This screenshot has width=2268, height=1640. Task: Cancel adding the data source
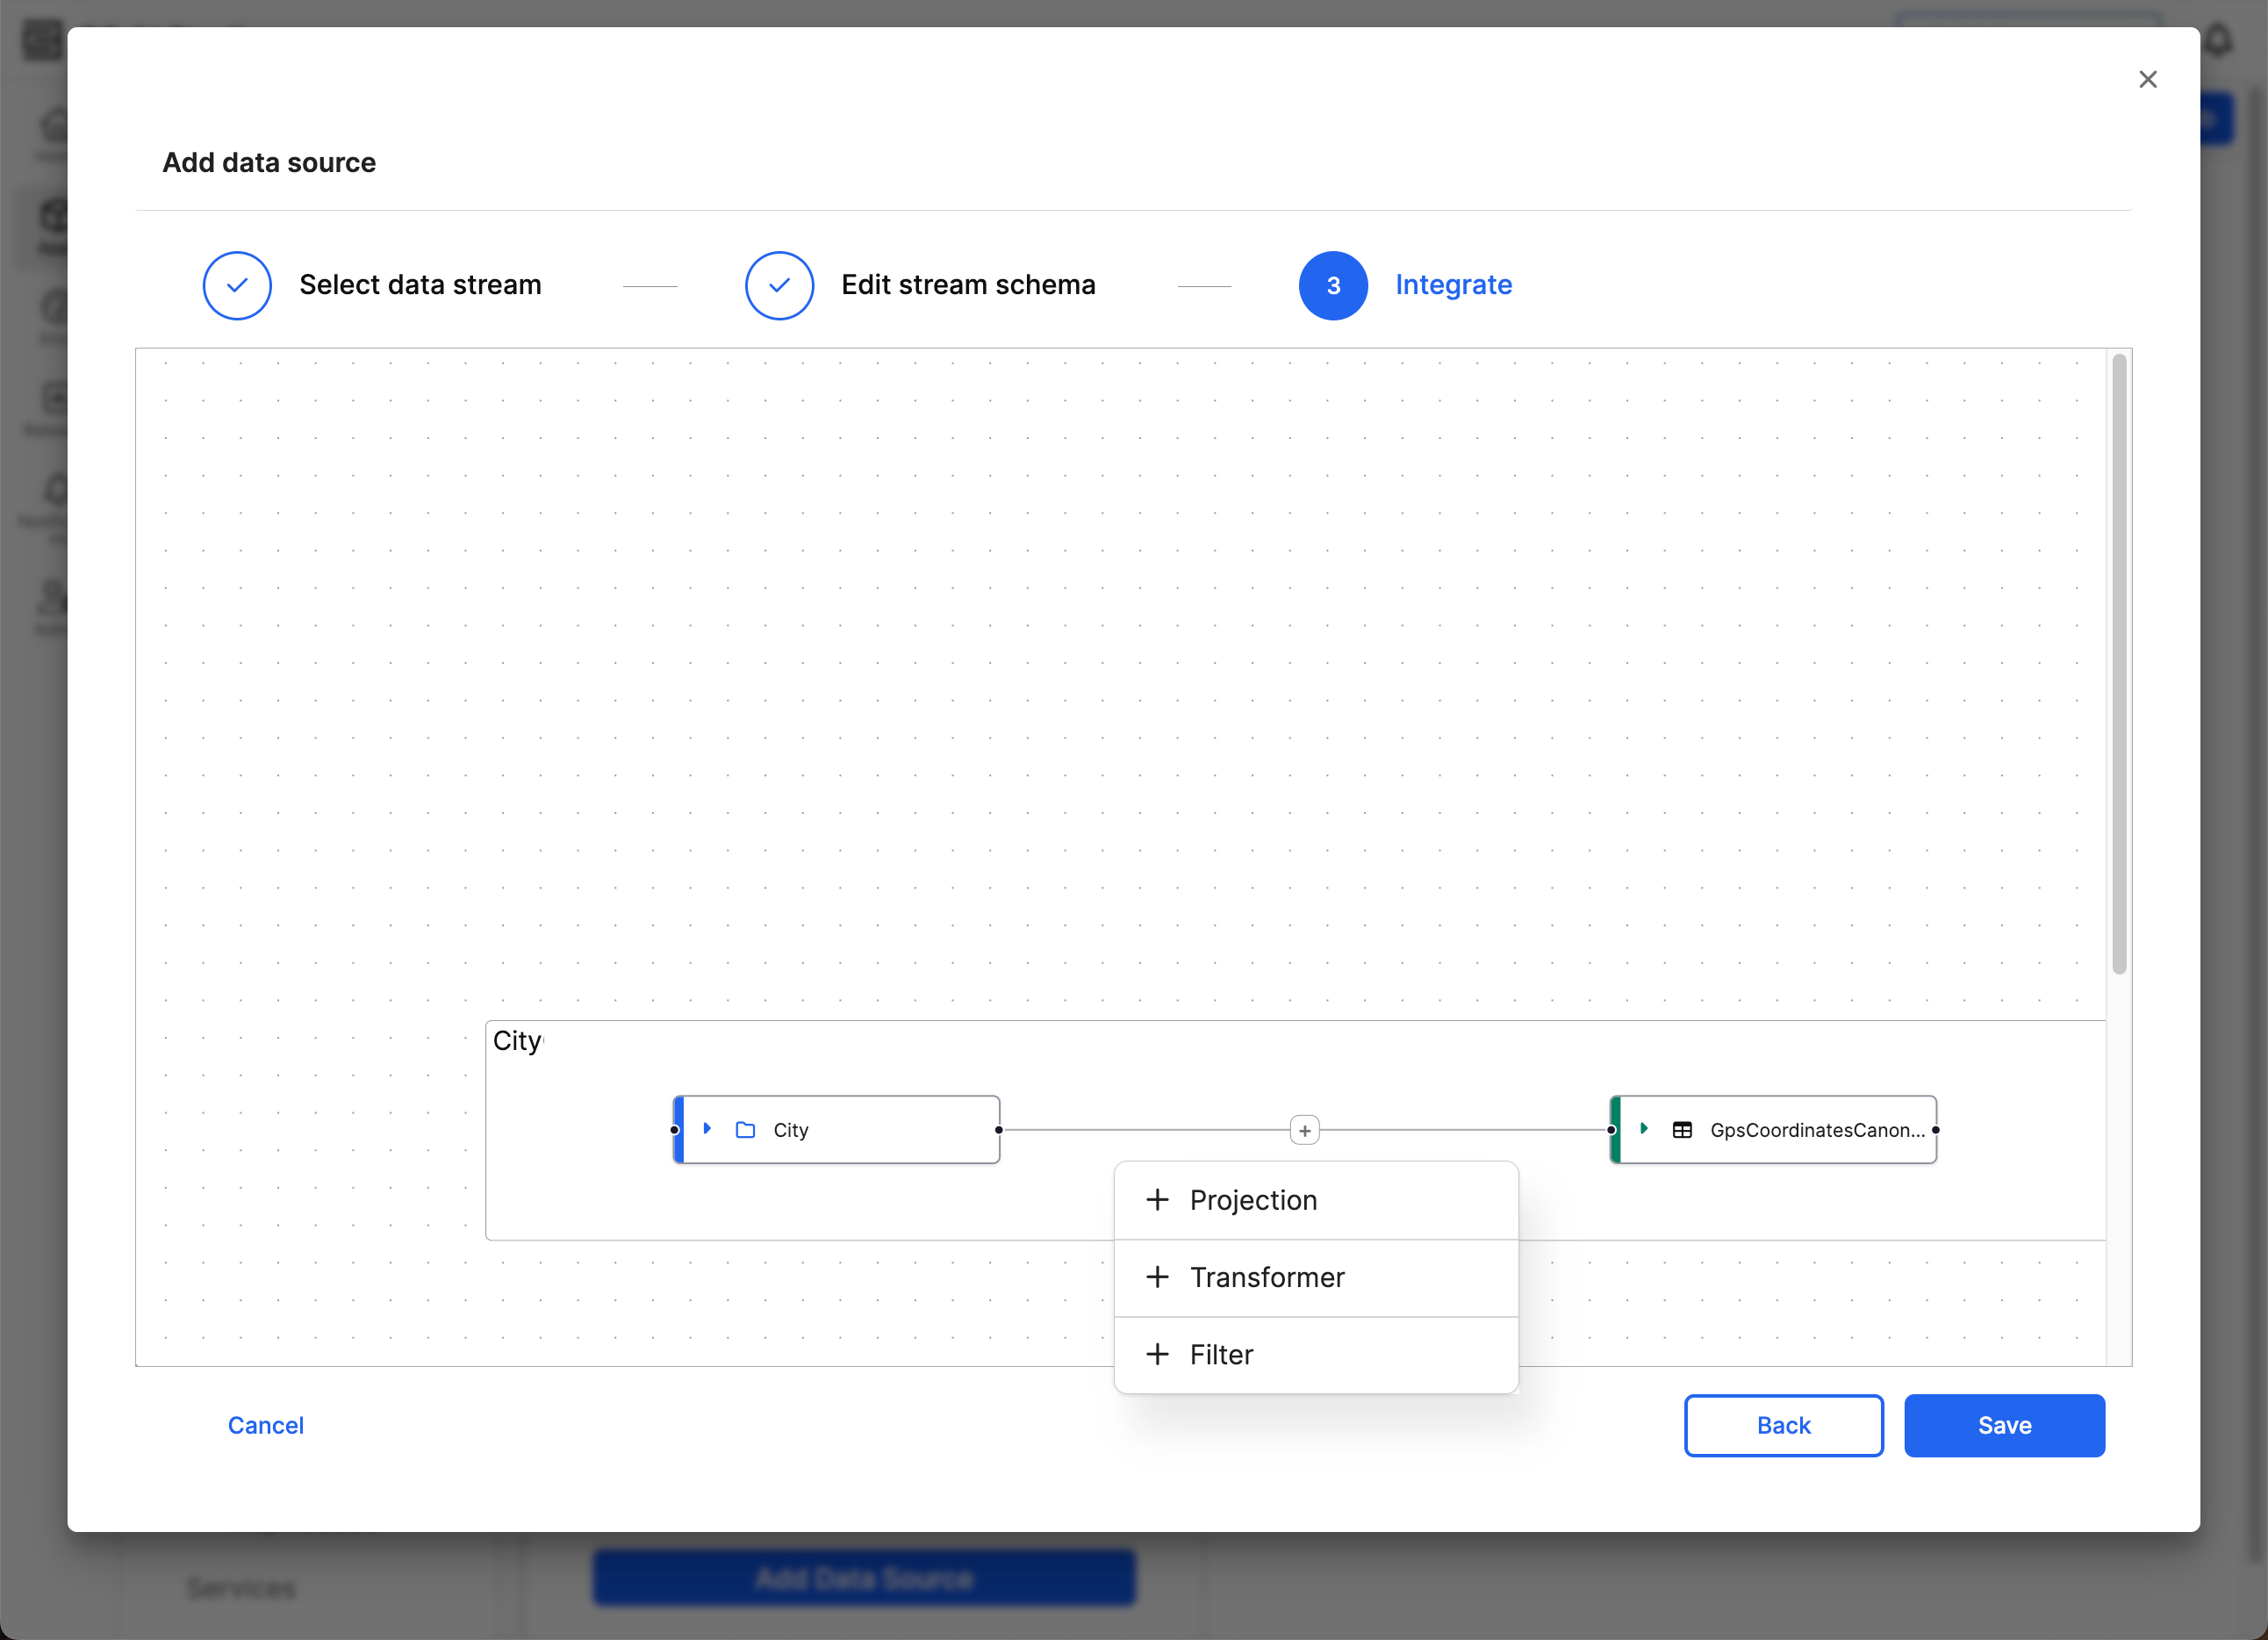265,1425
